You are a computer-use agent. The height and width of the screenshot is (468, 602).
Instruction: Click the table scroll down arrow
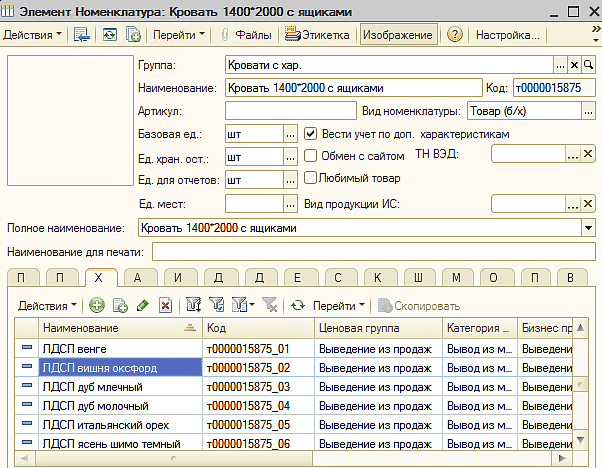pos(580,440)
